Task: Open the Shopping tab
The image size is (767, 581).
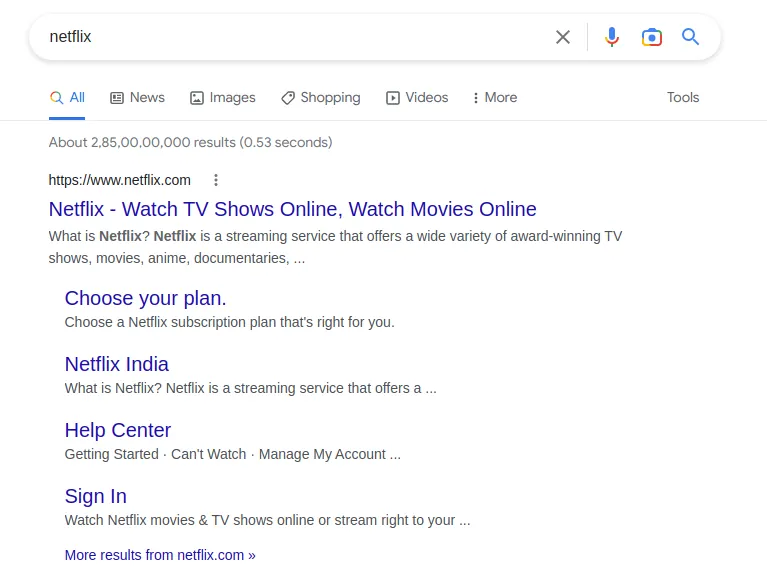Action: 321,97
